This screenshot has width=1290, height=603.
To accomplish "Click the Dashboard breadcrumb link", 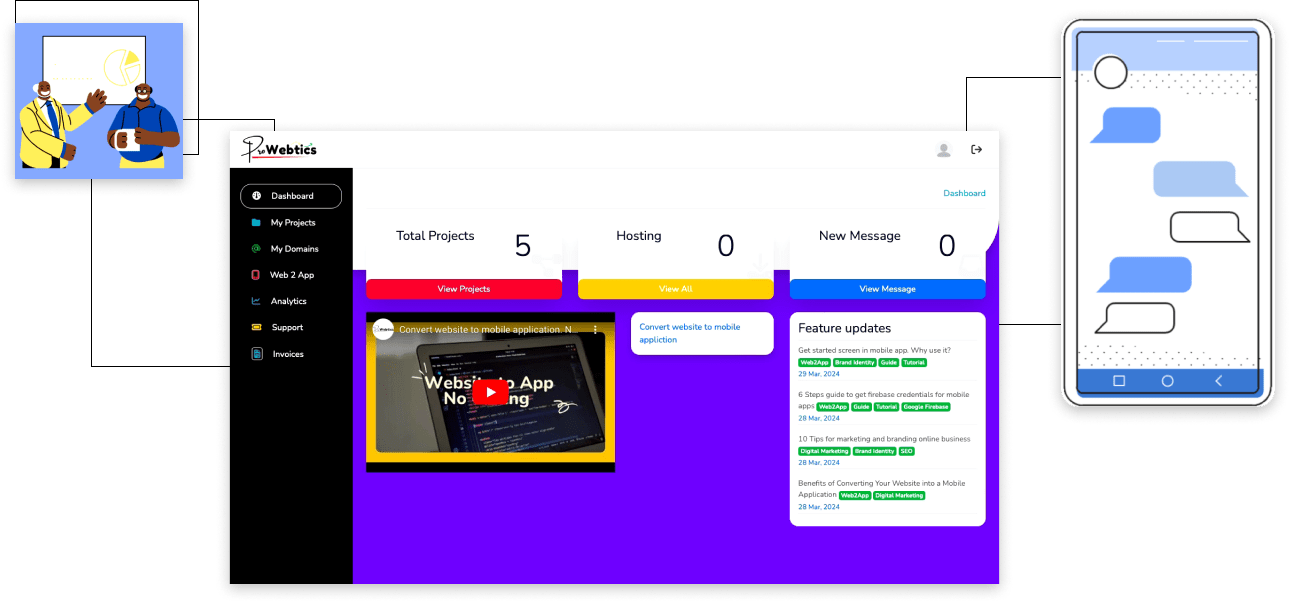I will coord(964,193).
